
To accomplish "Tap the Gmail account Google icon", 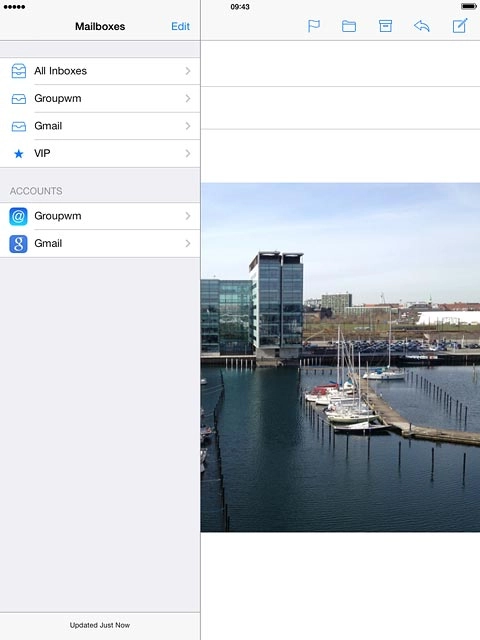I will click(x=18, y=244).
